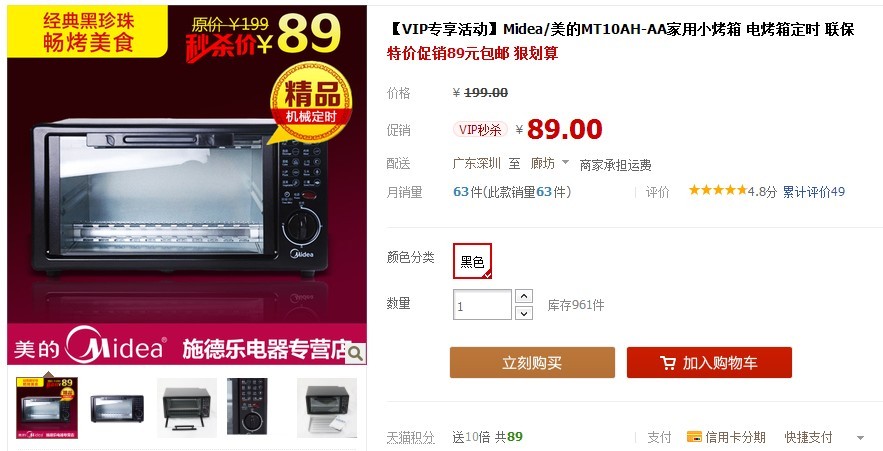Image resolution: width=883 pixels, height=451 pixels.
Task: Select the 黑色 color option
Action: coord(472,261)
